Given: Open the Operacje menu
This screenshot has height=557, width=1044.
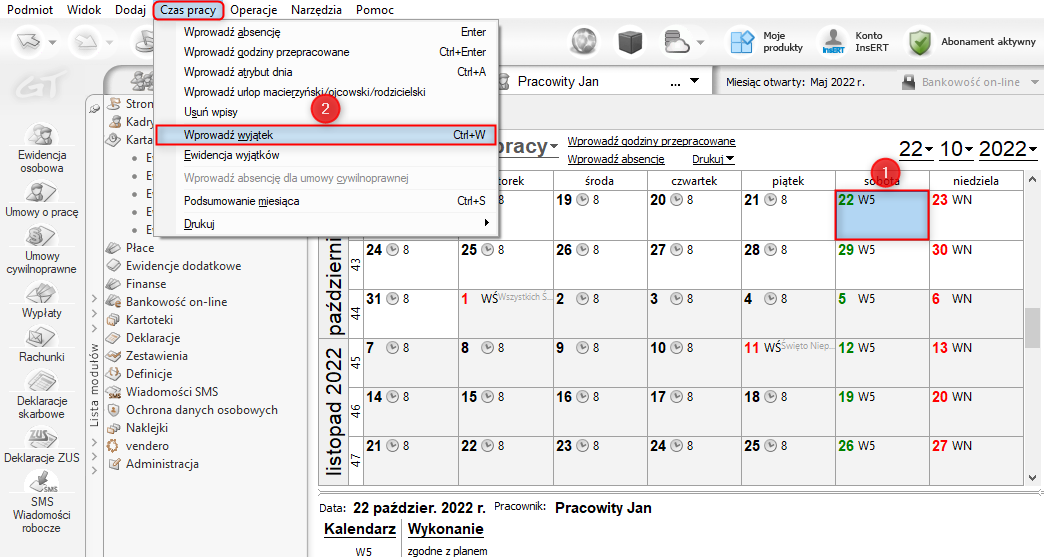Looking at the screenshot, I should pos(253,10).
